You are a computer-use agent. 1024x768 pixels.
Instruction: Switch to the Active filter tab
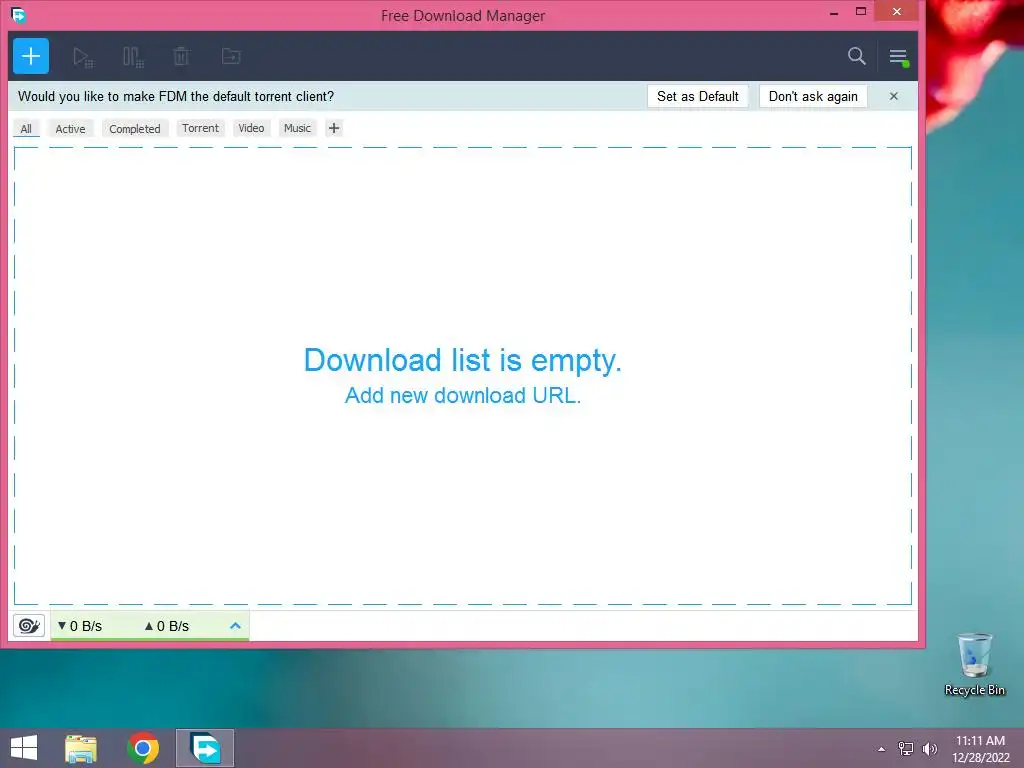point(71,129)
